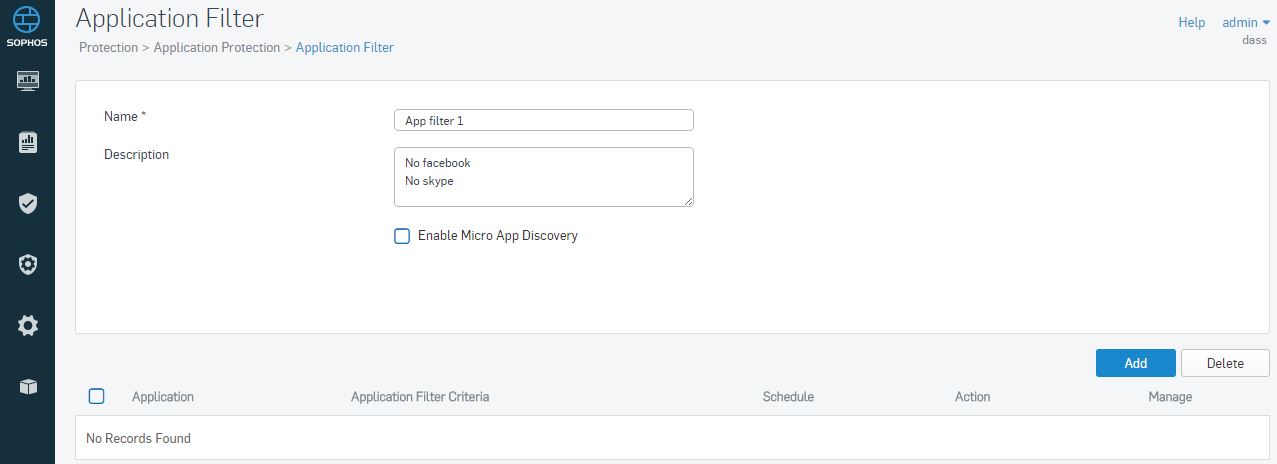The height and width of the screenshot is (464, 1277).
Task: Click the blue Add button
Action: [1135, 363]
